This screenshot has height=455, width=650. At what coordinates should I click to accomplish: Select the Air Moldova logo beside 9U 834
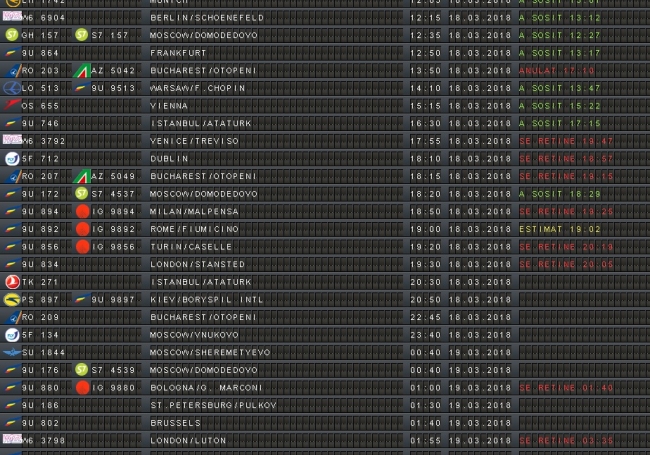pyautogui.click(x=11, y=264)
